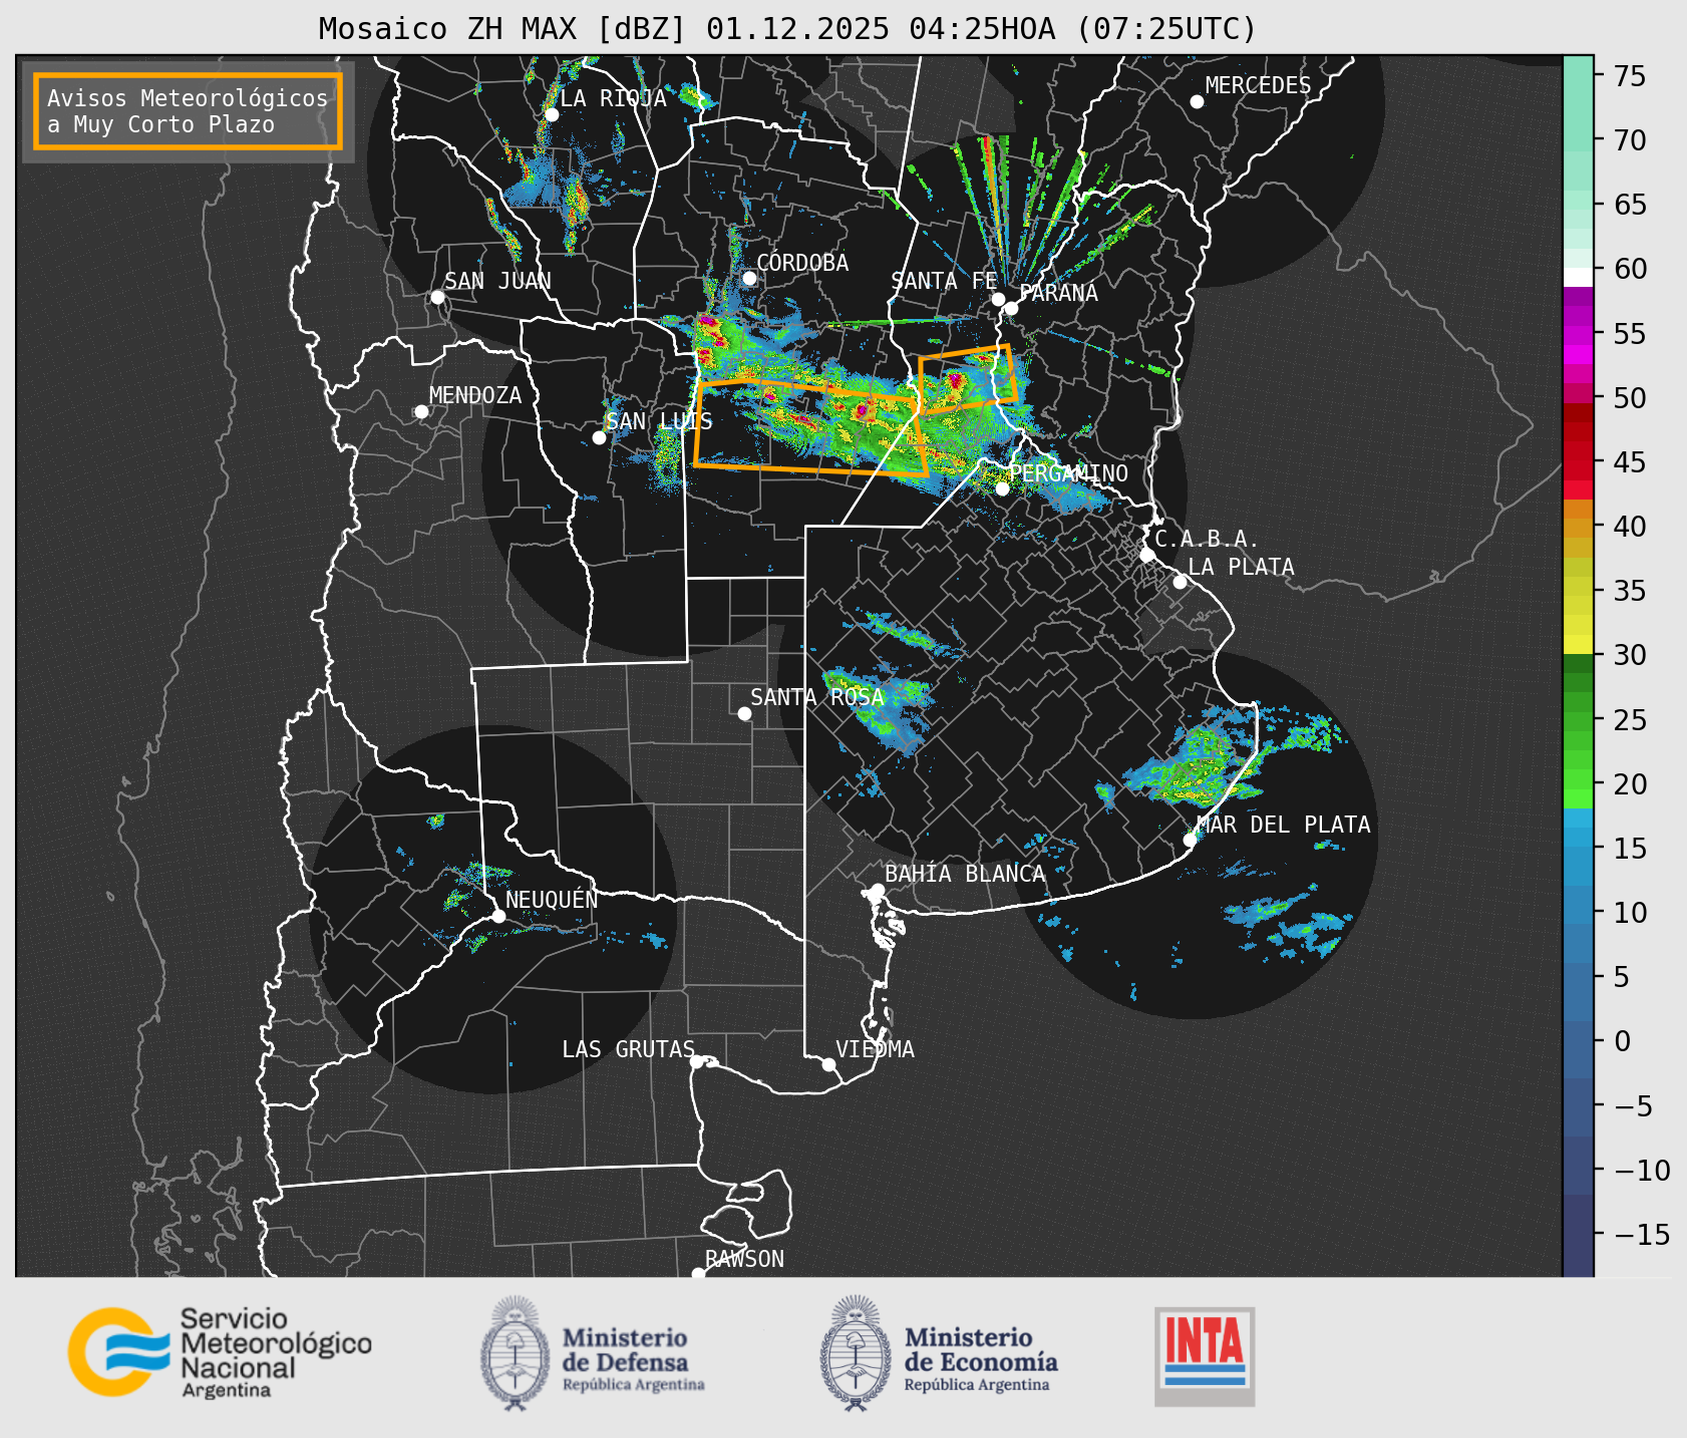The image size is (1687, 1438).
Task: Click the green 25 dBZ color band
Action: (1578, 720)
